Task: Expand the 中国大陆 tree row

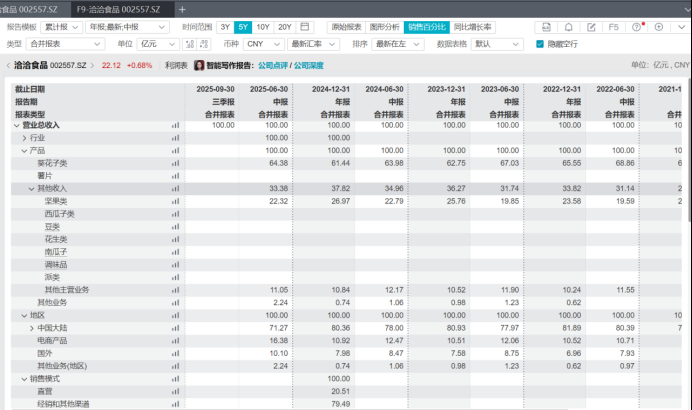Action: click(x=31, y=327)
